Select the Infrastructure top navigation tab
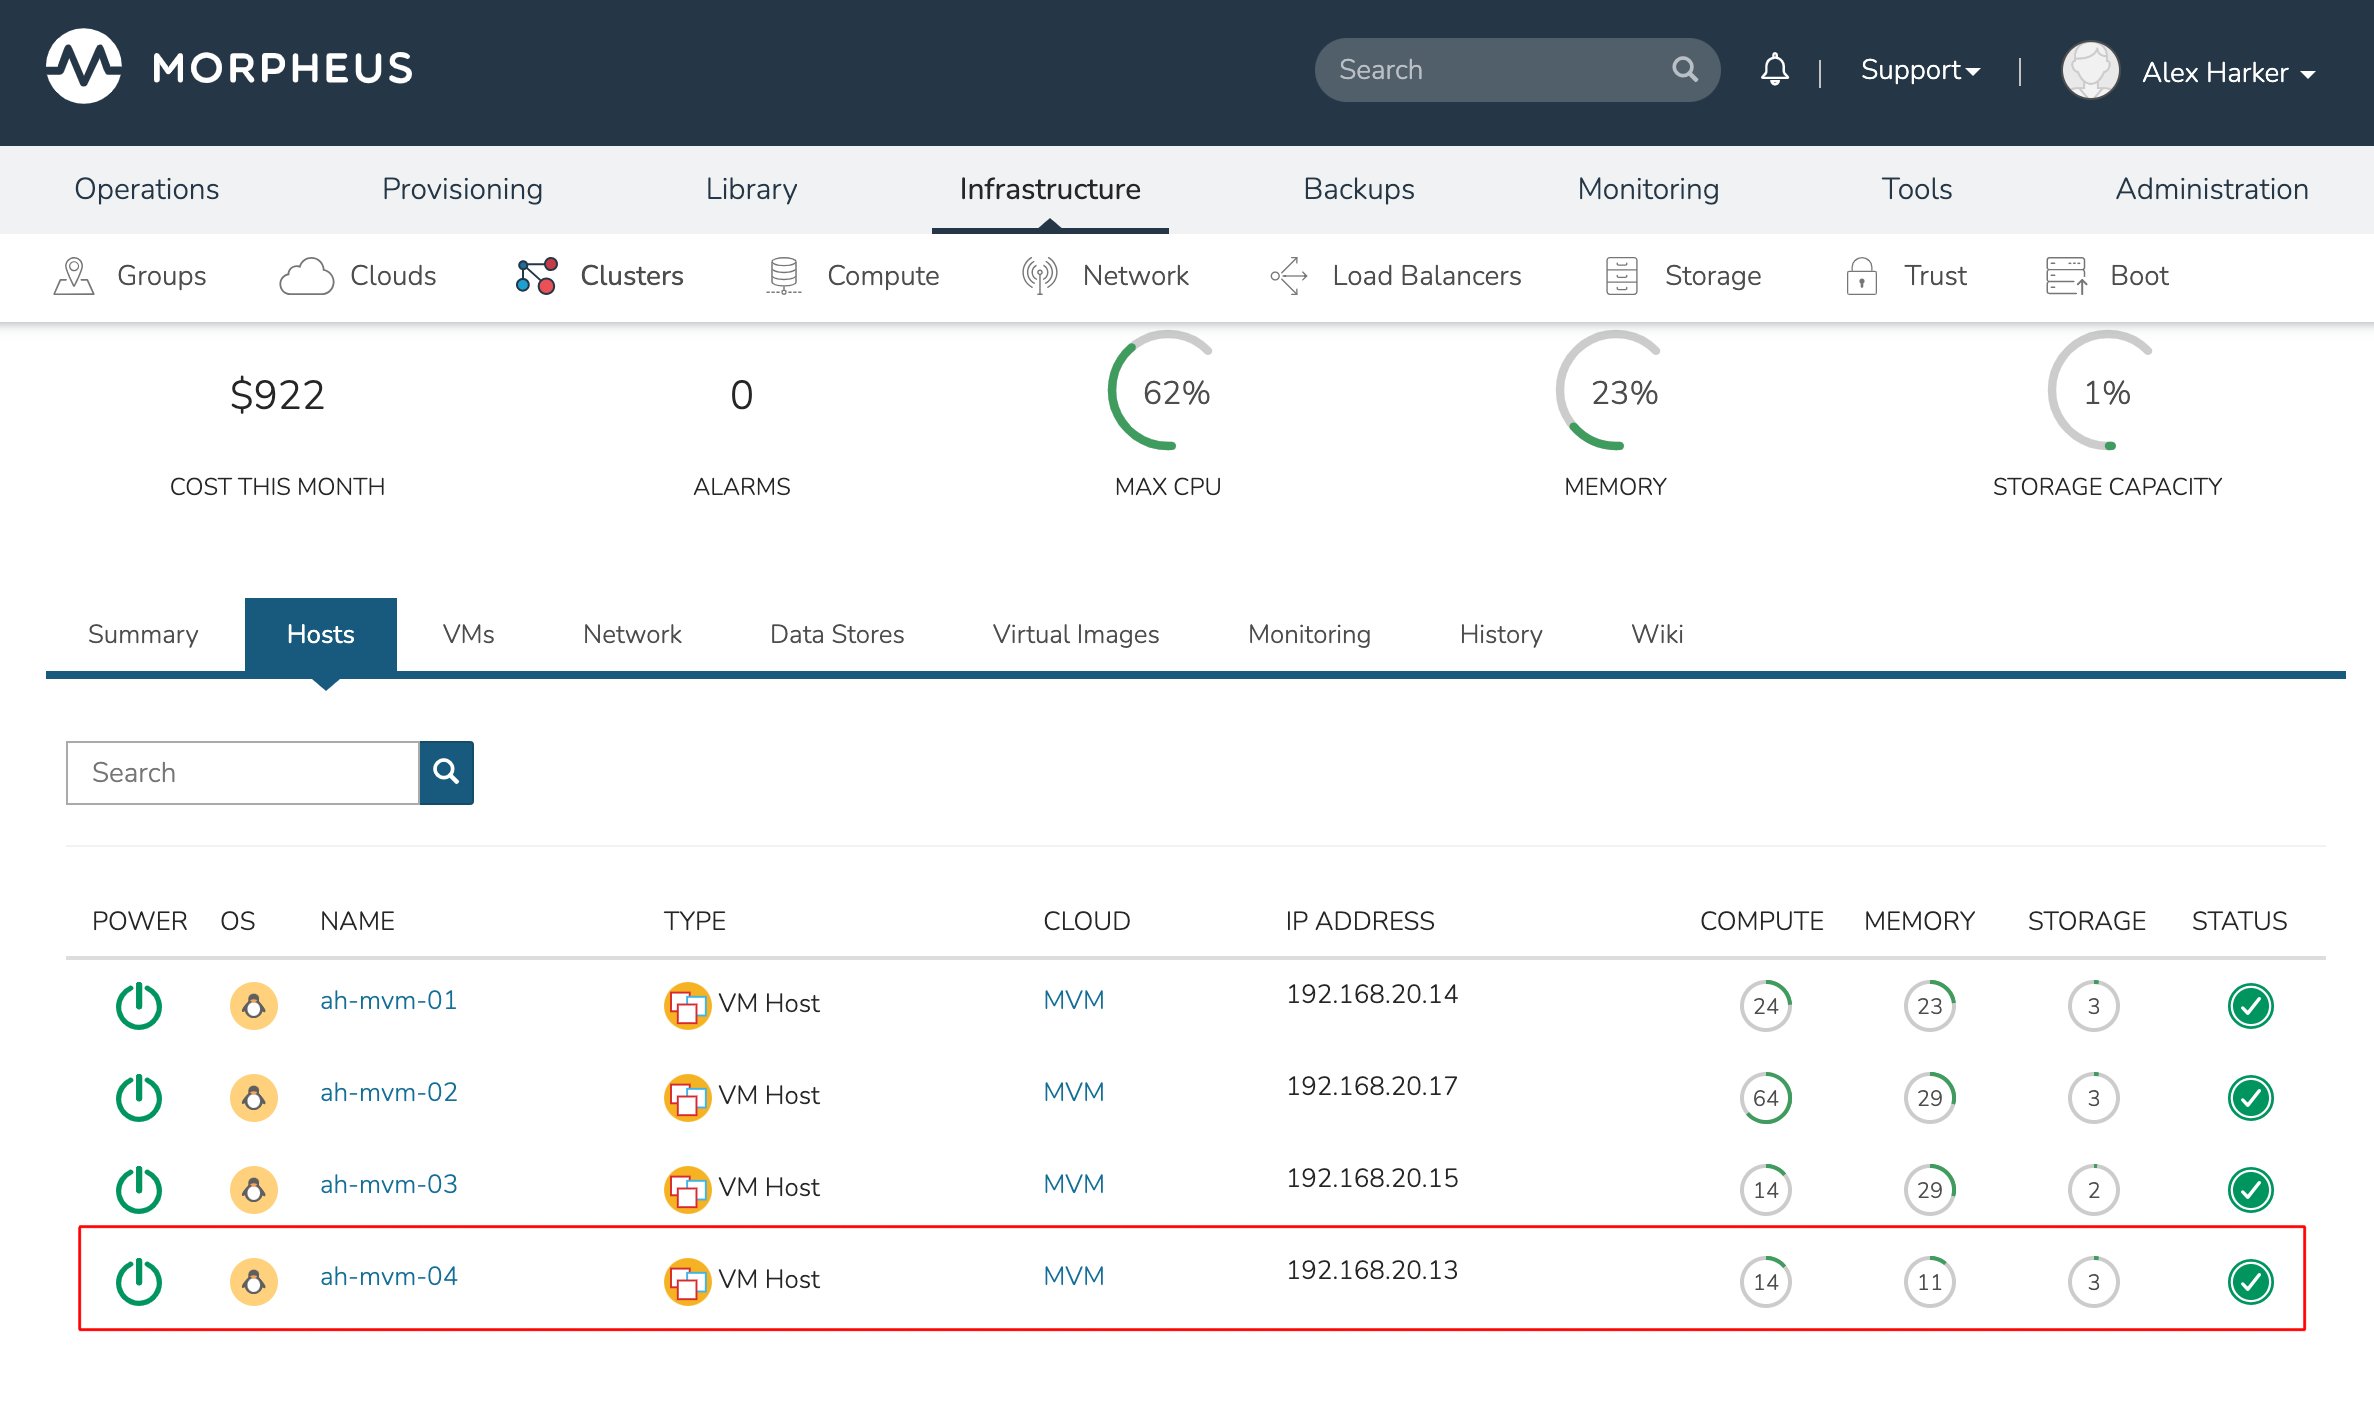 1047,187
